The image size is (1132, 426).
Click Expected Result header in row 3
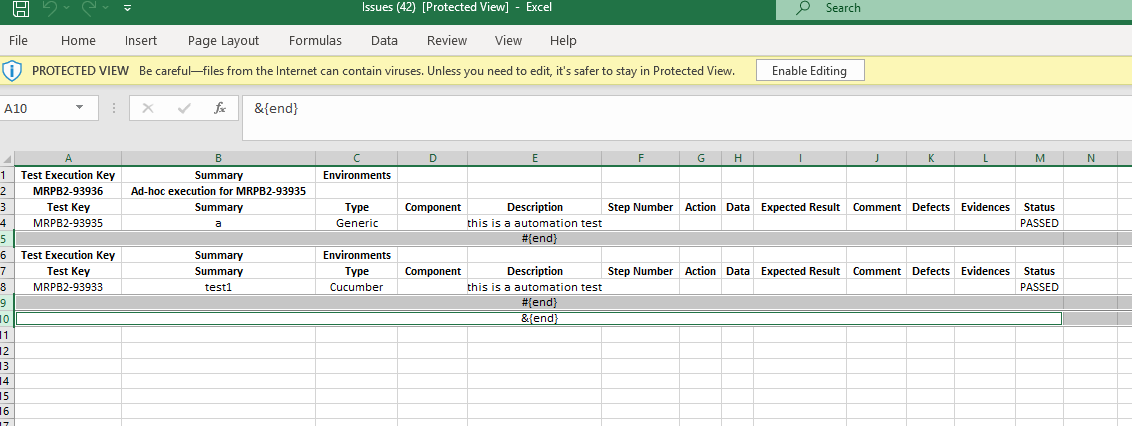point(800,207)
